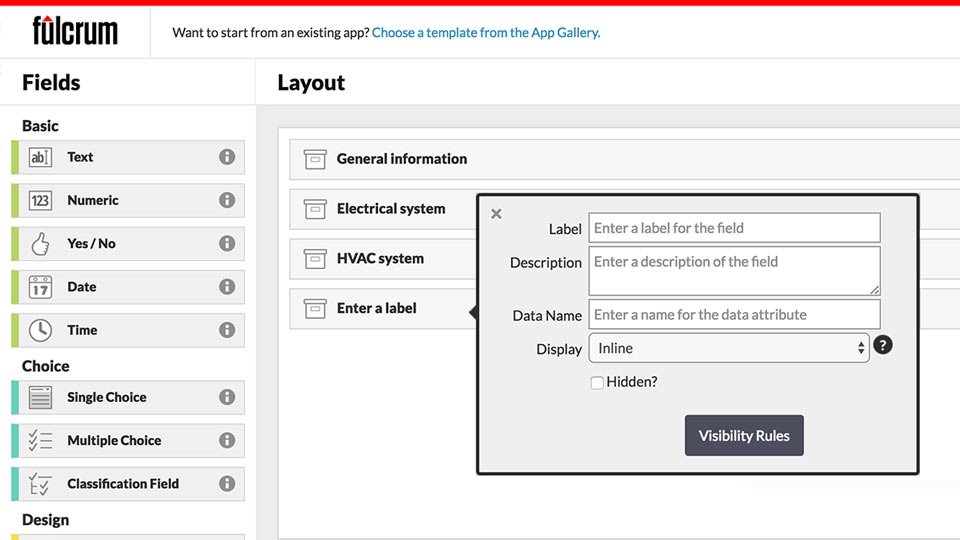Screen dimensions: 960x540
Task: Click the Single Choice list icon
Action: tap(40, 397)
